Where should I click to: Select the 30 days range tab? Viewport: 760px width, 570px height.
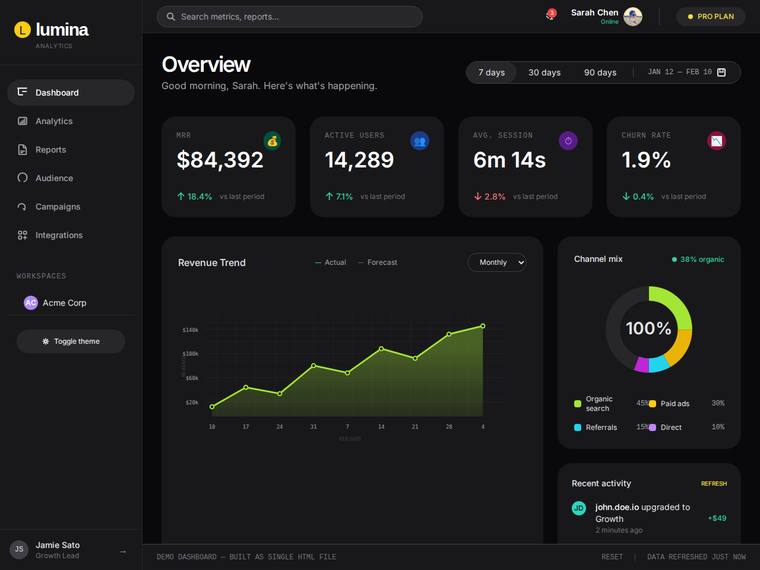544,72
